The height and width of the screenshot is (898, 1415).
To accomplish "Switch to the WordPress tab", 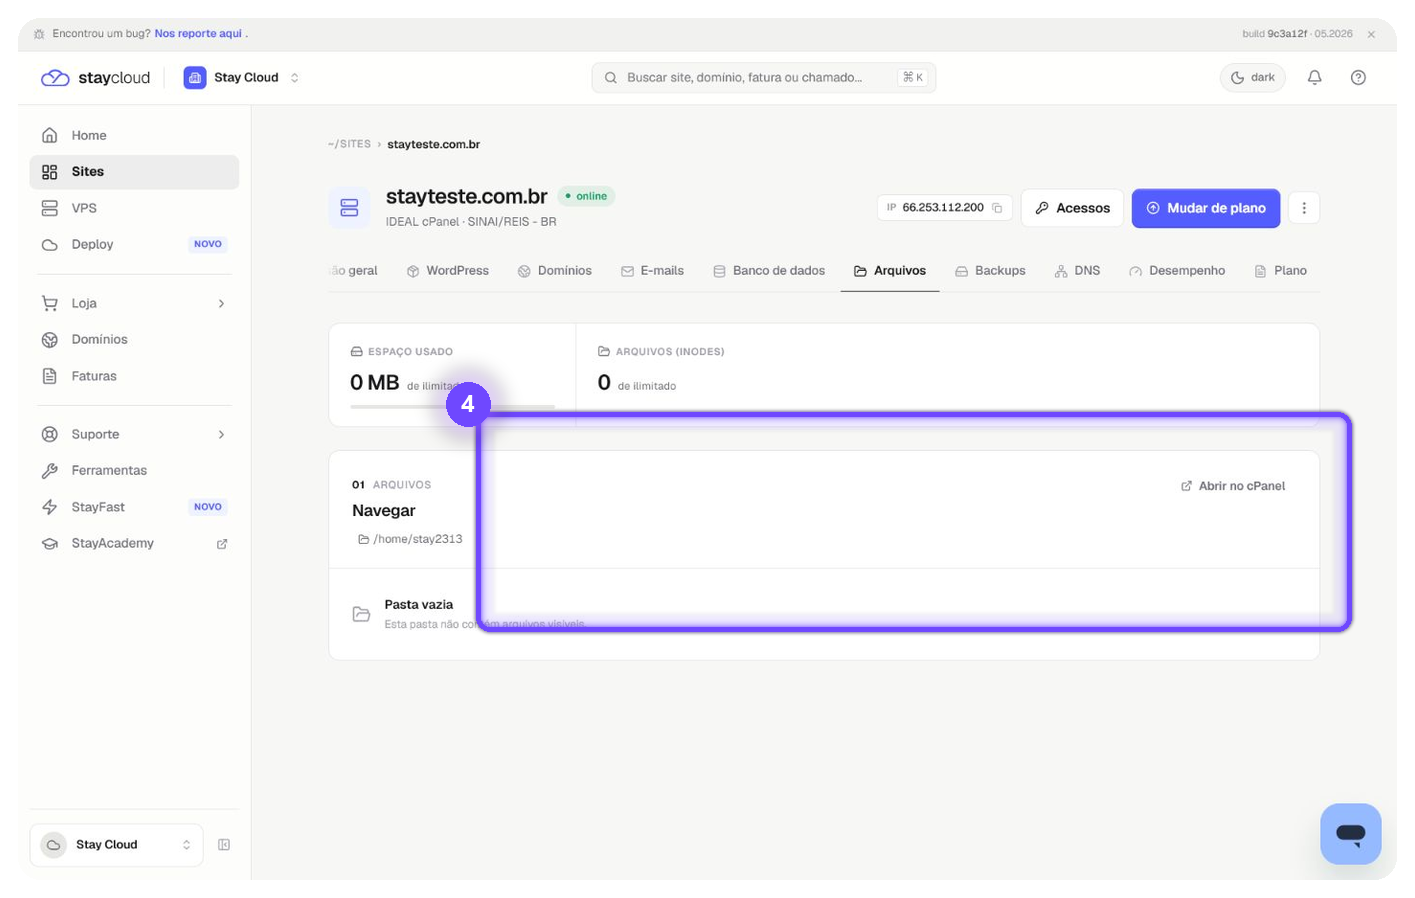I will pos(448,271).
